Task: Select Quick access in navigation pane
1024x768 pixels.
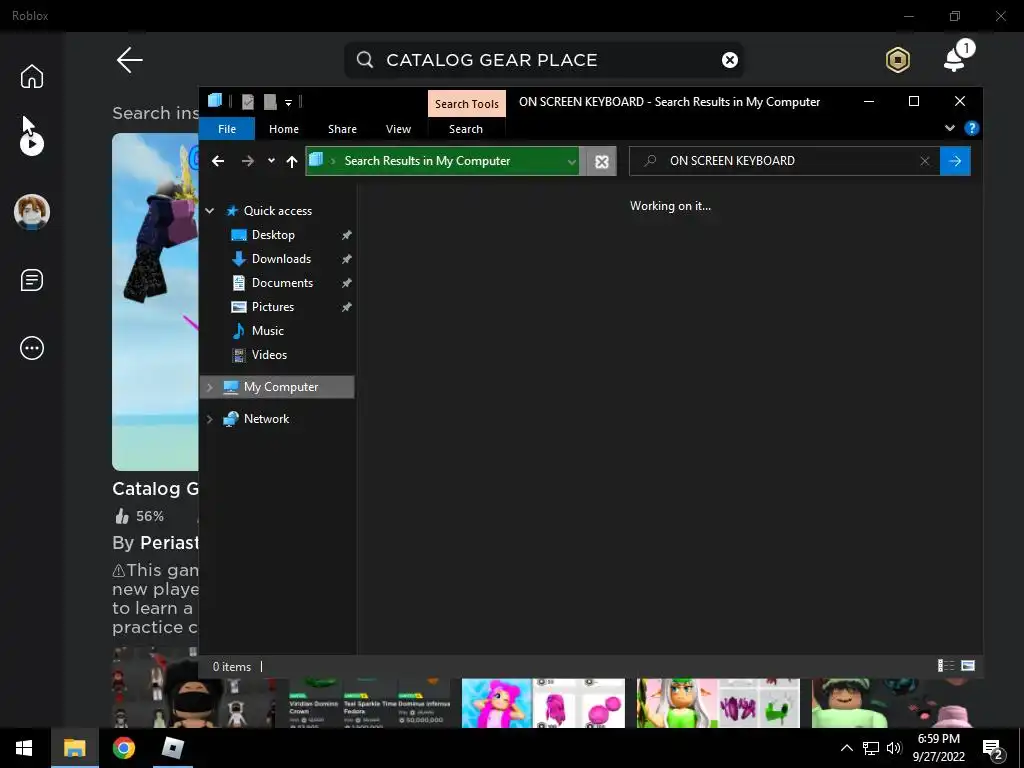Action: pos(278,211)
